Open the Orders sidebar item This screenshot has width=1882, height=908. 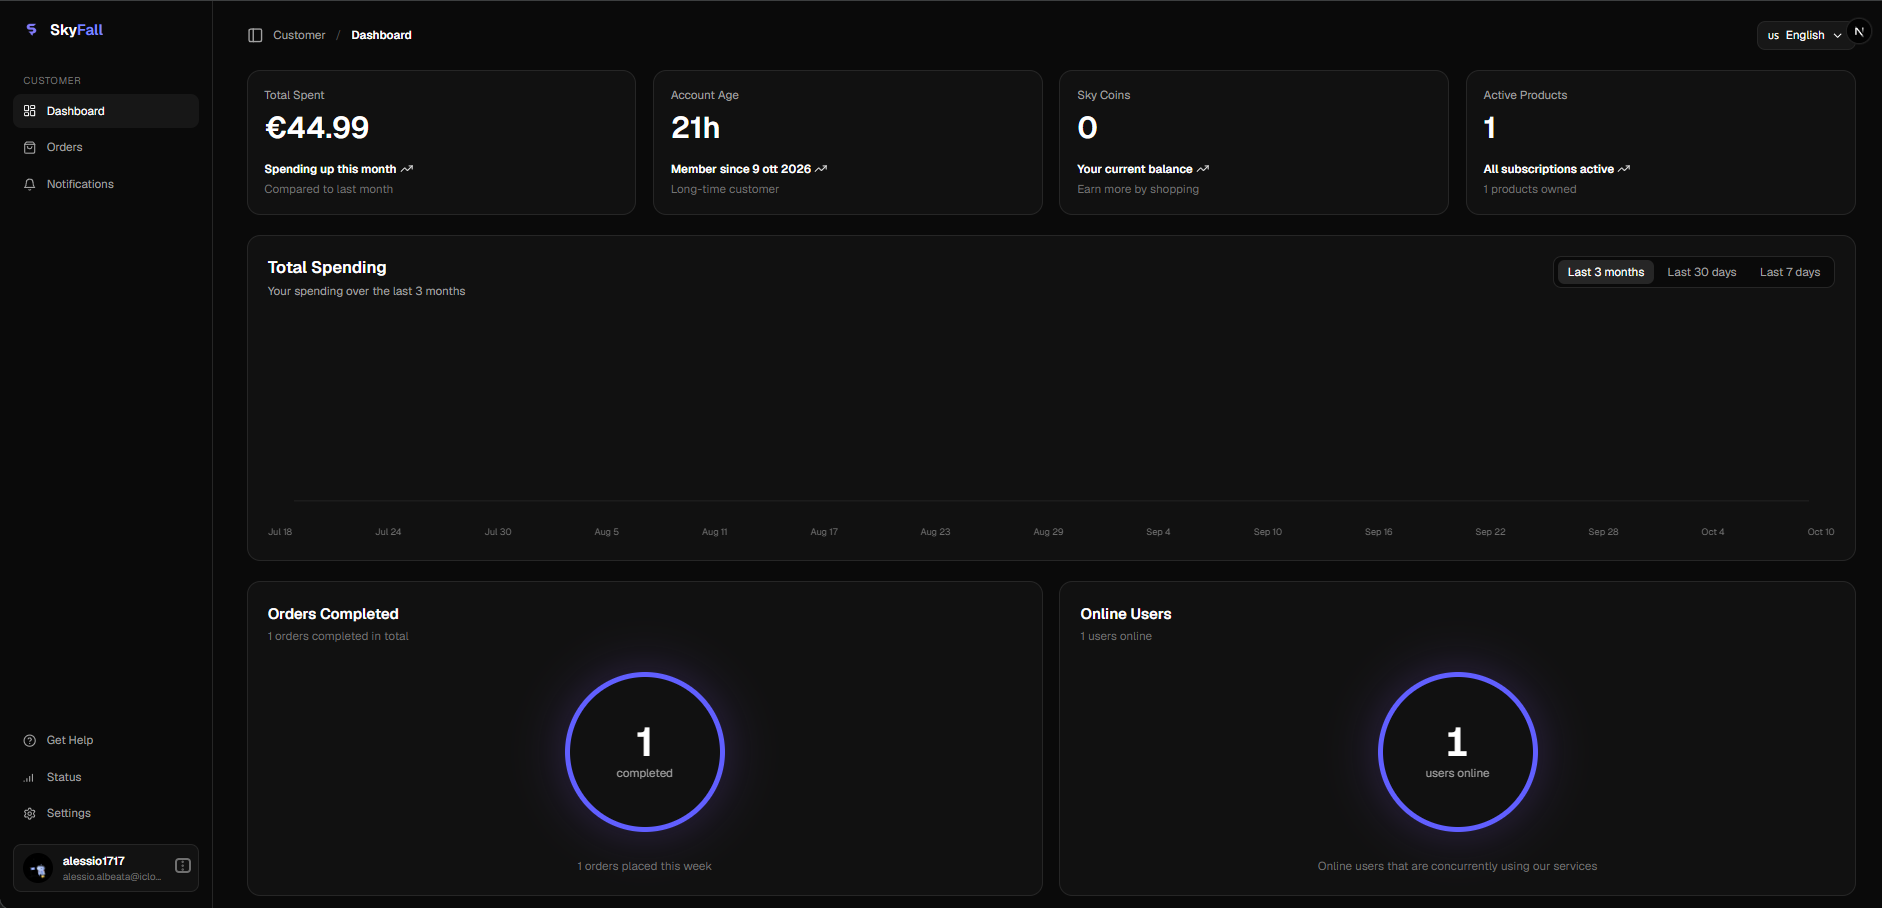106,147
